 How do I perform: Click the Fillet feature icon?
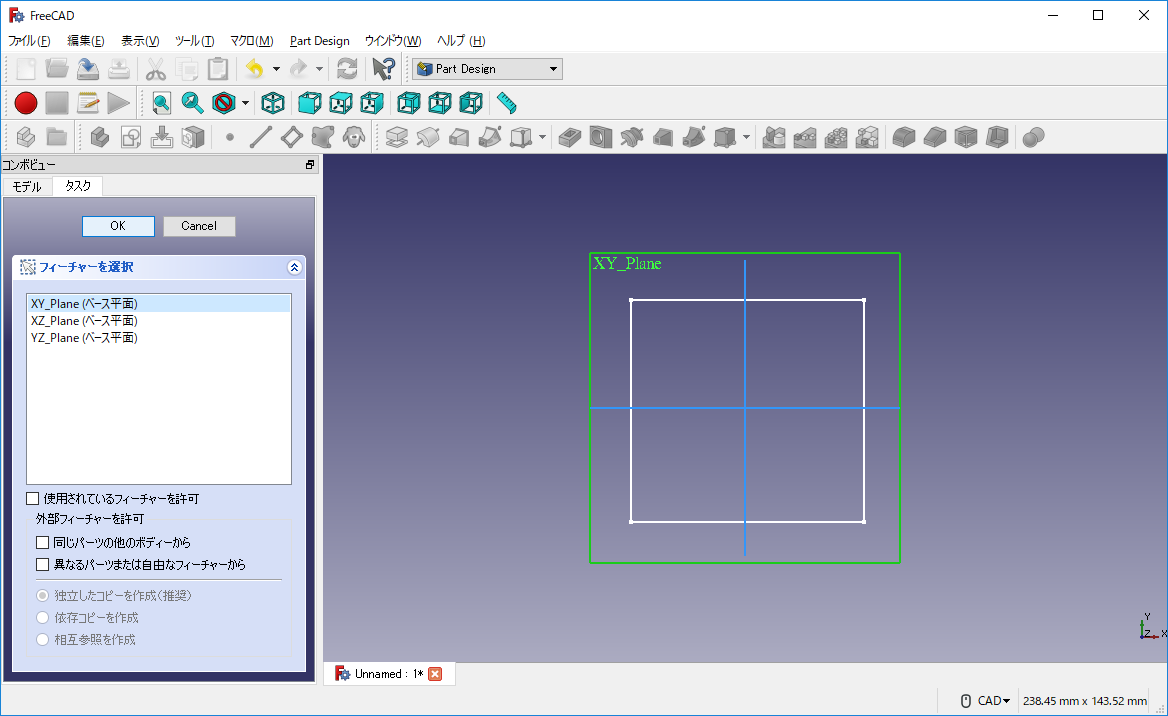coord(904,137)
